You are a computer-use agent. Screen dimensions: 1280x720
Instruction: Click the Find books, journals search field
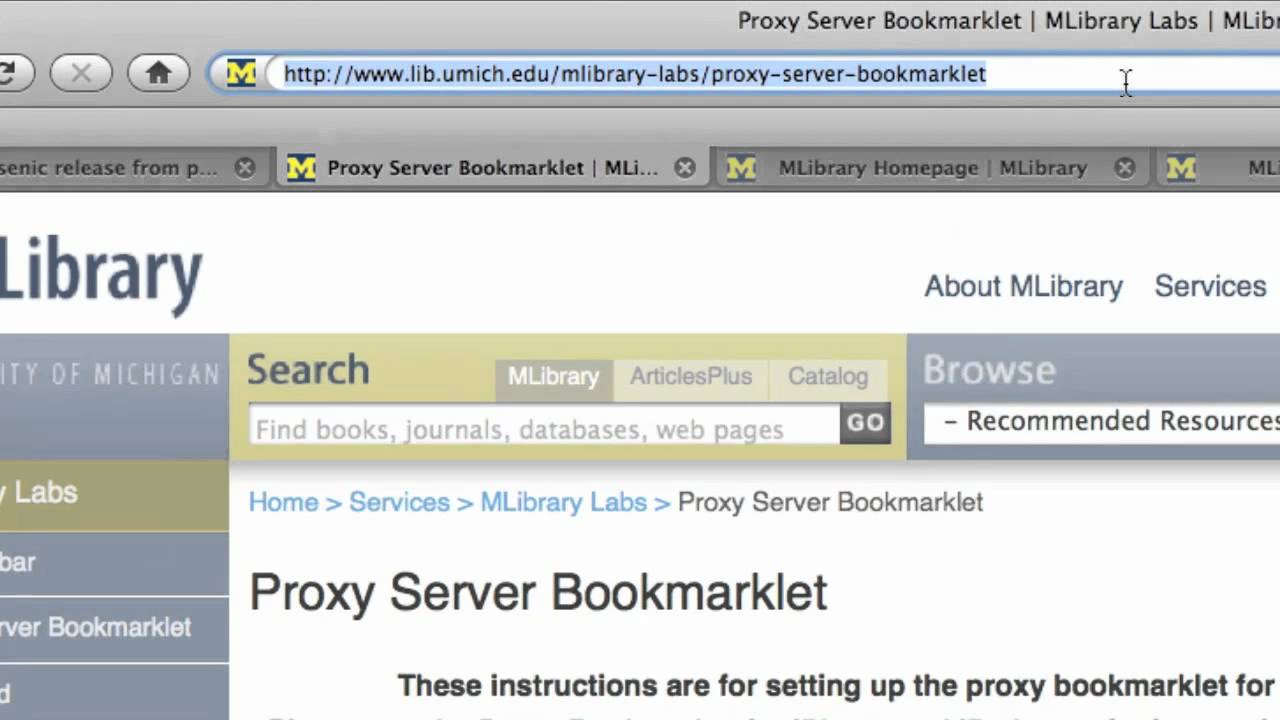pyautogui.click(x=544, y=425)
